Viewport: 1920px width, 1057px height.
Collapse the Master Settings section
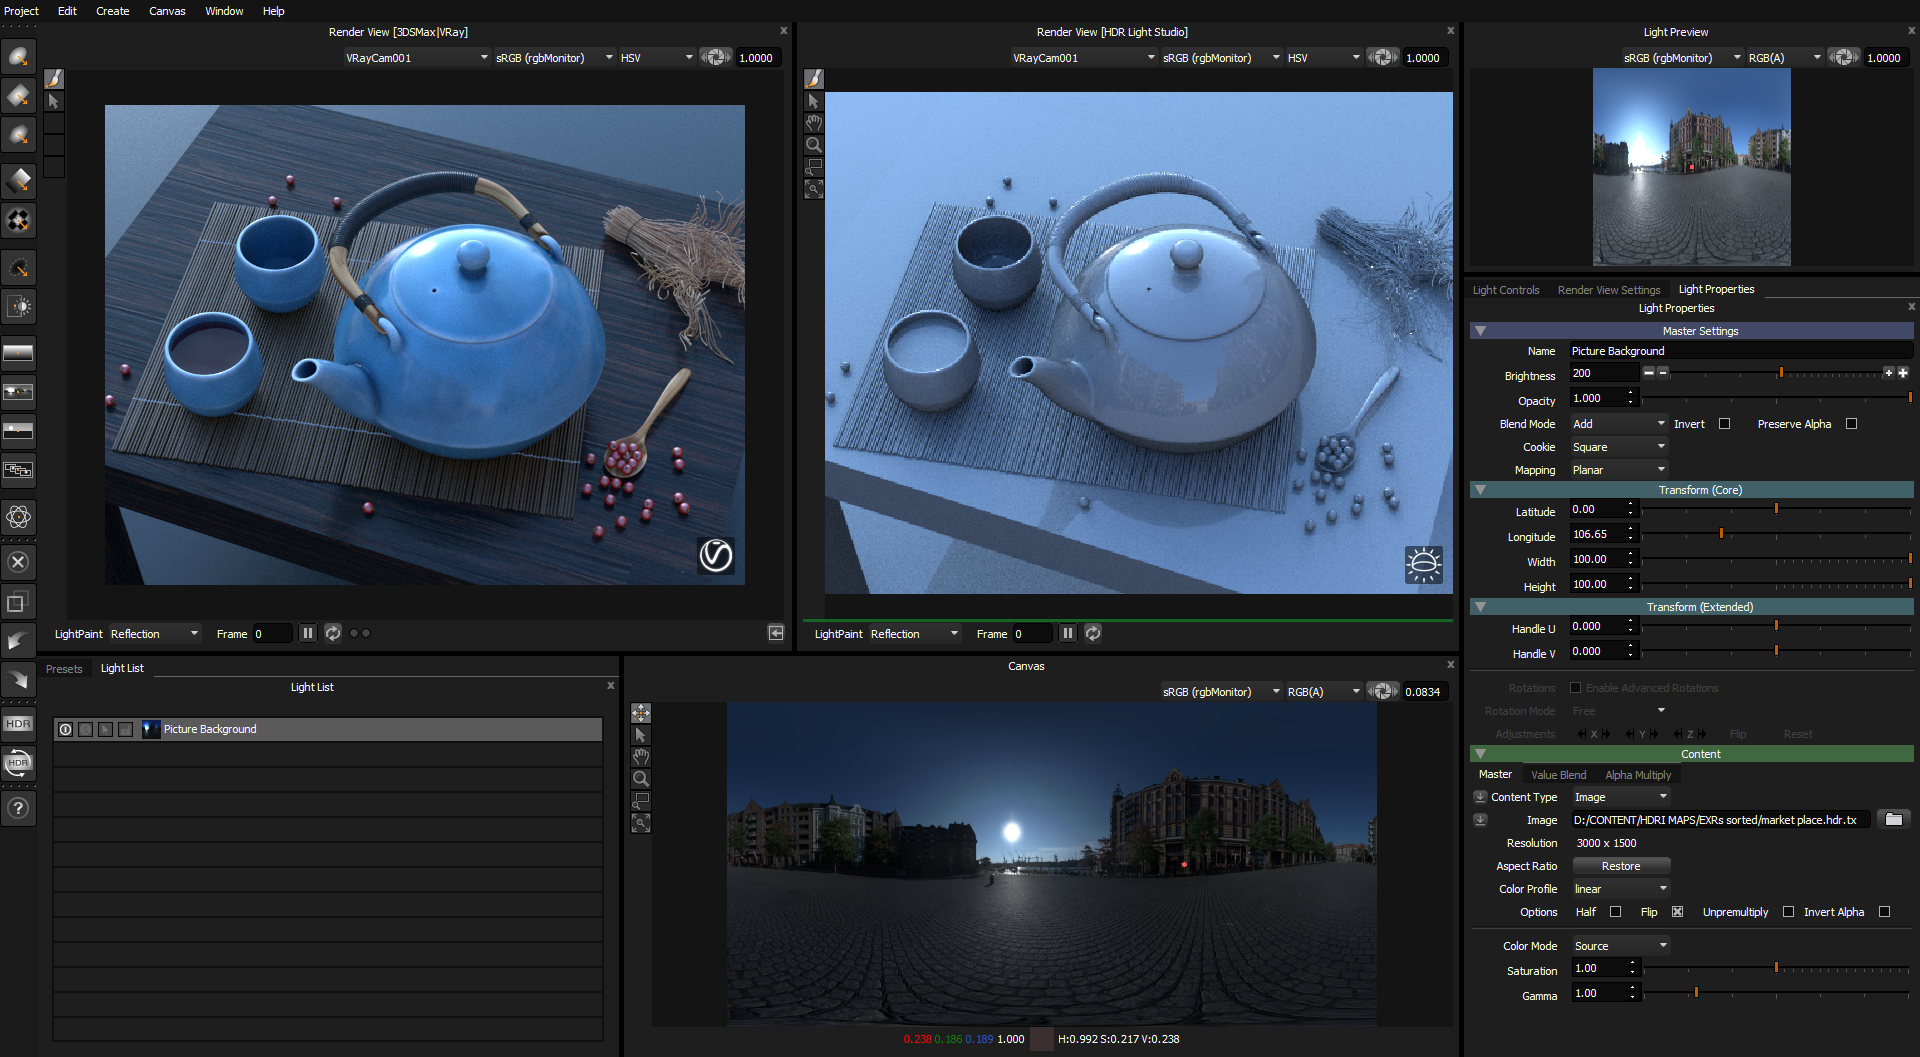(x=1480, y=331)
